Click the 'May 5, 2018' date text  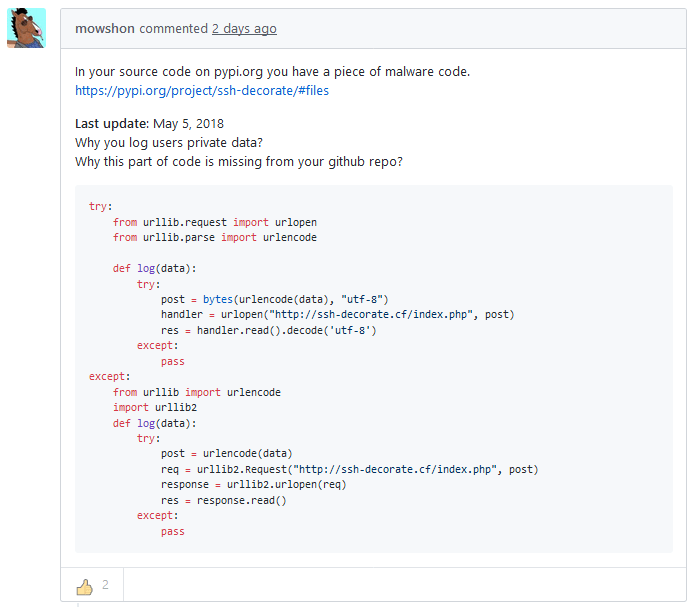[x=188, y=124]
